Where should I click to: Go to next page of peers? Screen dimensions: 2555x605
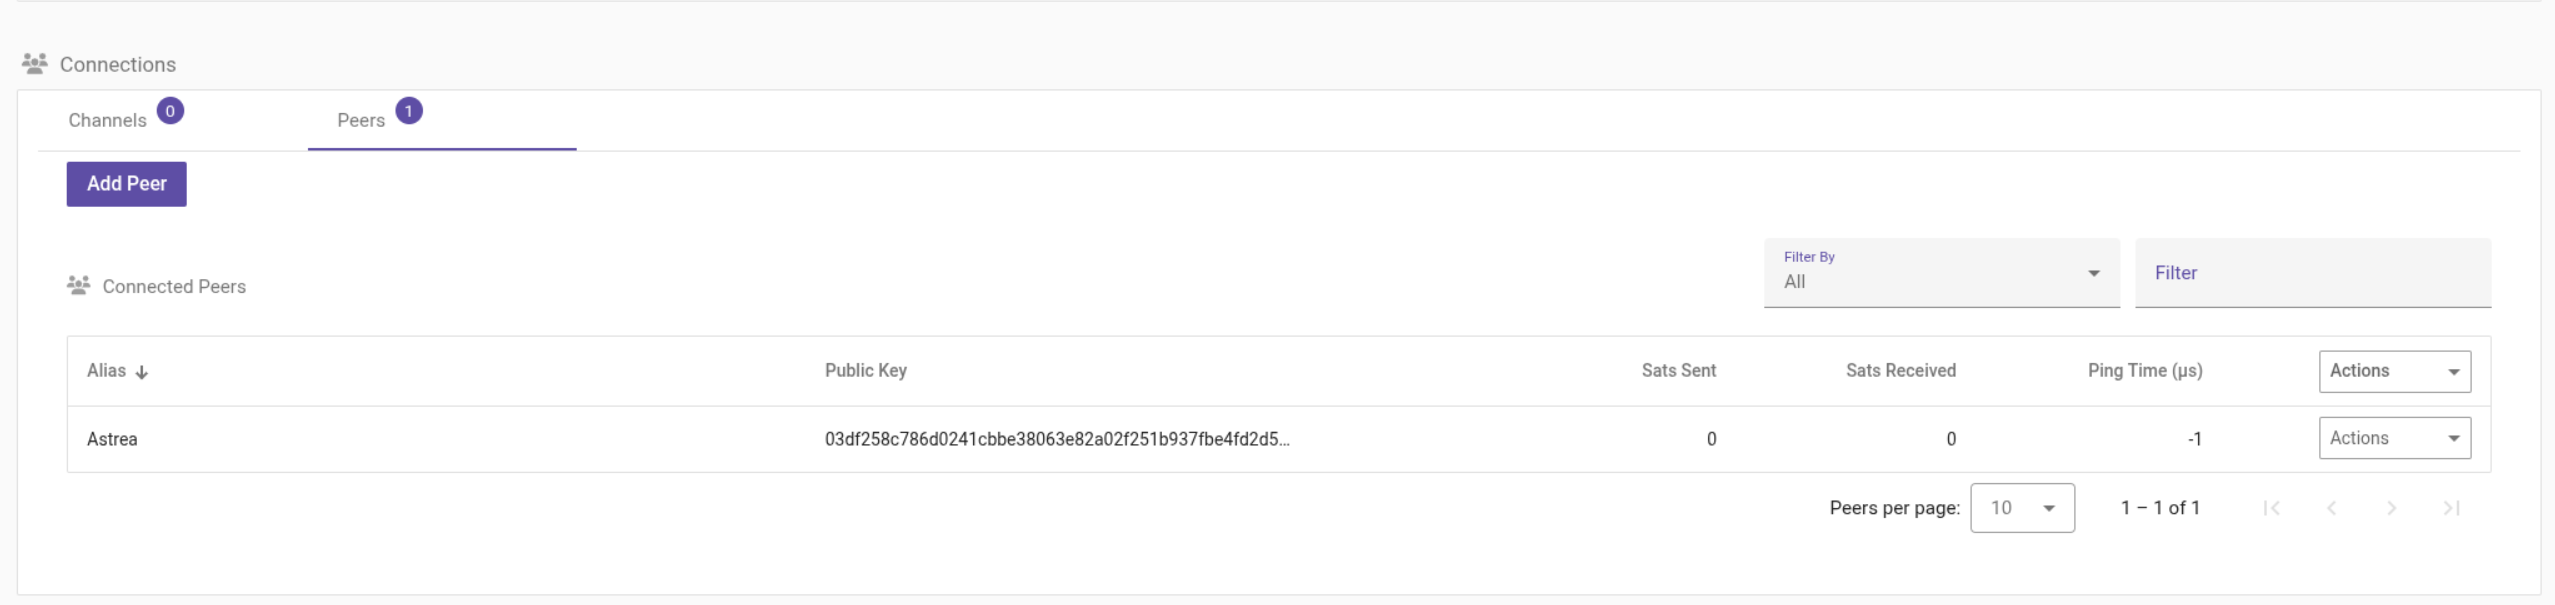coord(2392,508)
